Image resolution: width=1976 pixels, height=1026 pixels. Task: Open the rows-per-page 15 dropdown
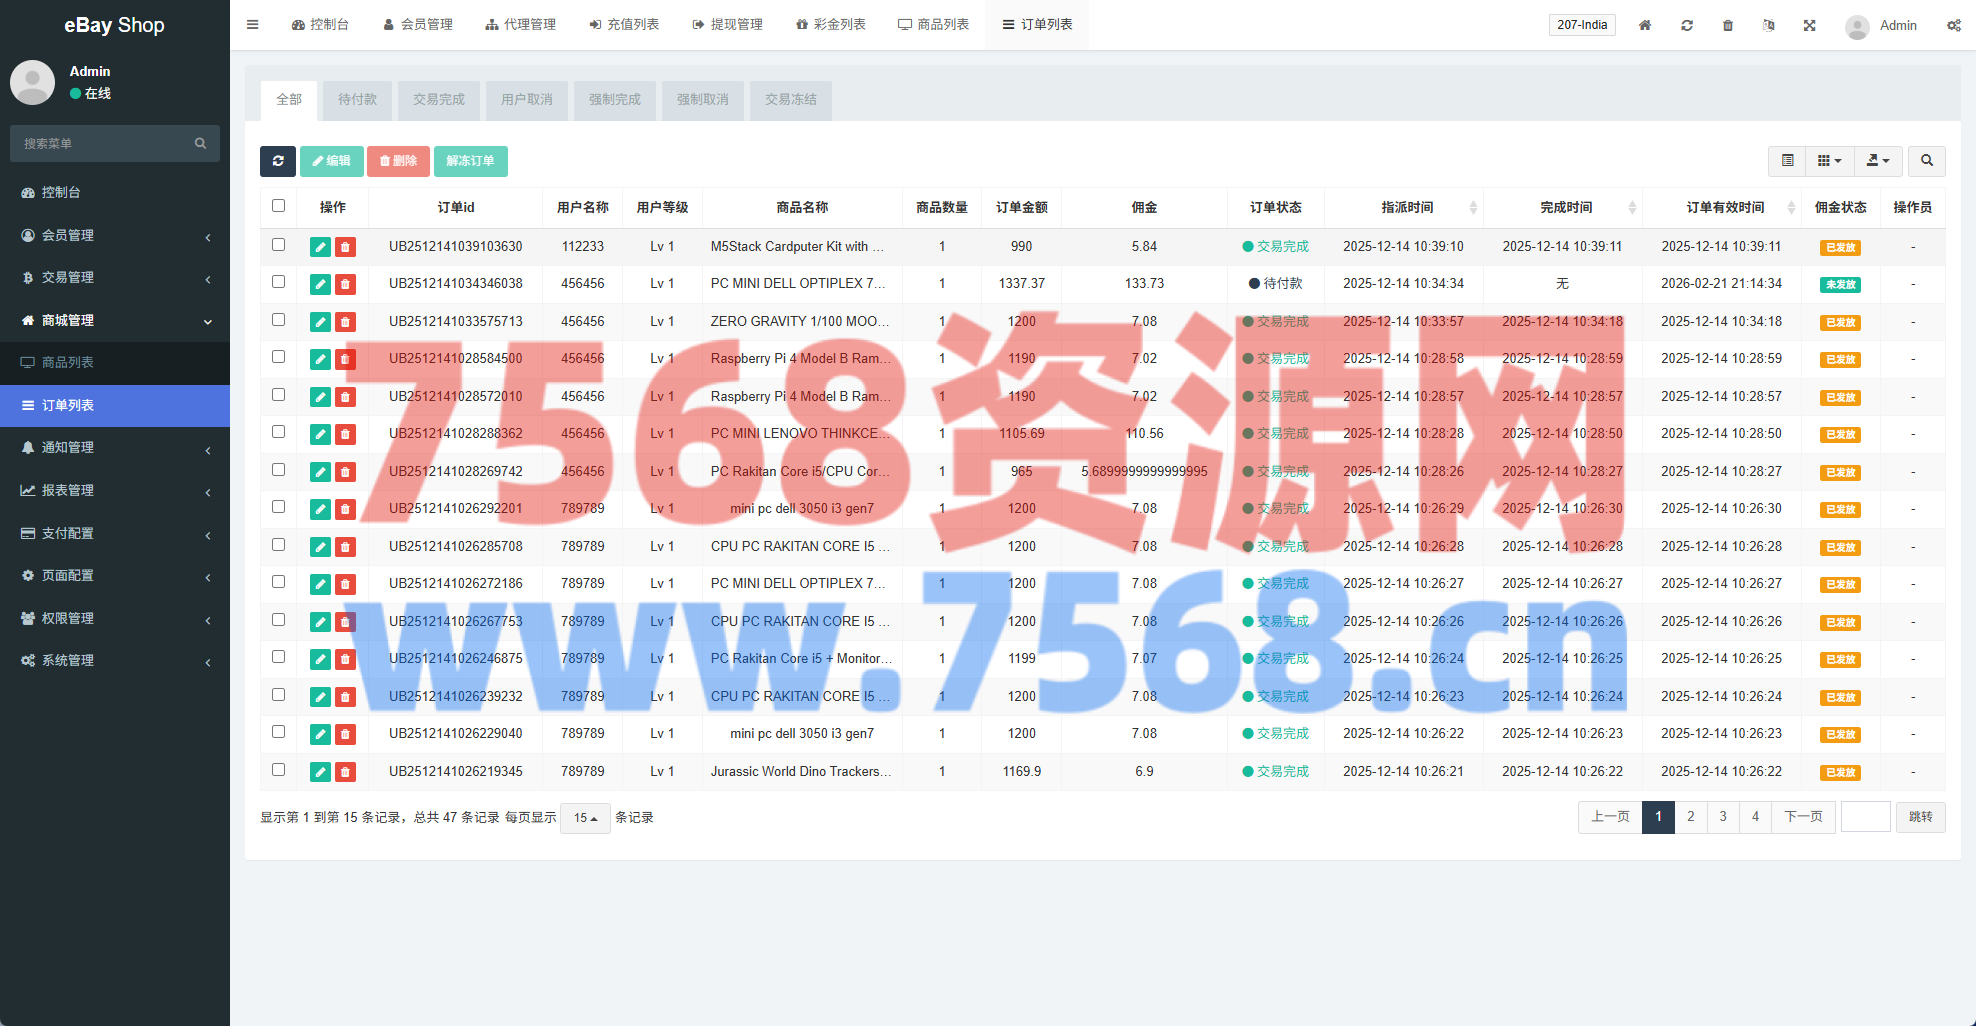pos(585,818)
